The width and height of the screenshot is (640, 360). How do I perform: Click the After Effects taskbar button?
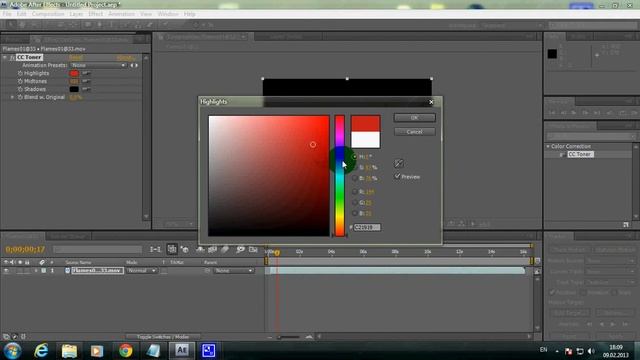coord(182,351)
